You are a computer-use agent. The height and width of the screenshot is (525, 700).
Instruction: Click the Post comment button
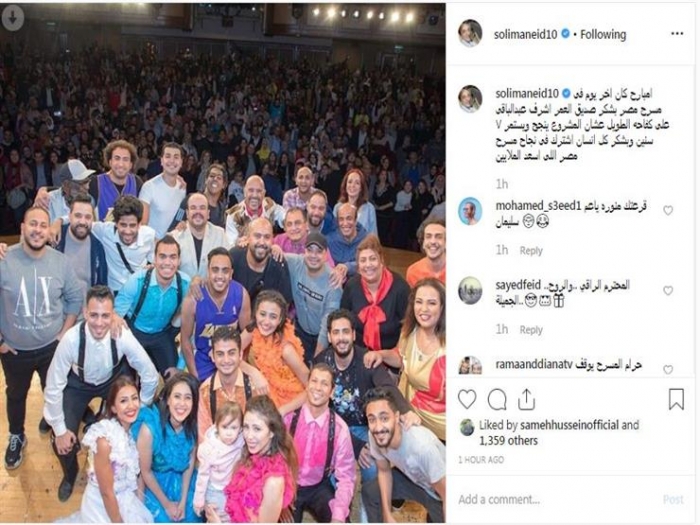coord(673,500)
